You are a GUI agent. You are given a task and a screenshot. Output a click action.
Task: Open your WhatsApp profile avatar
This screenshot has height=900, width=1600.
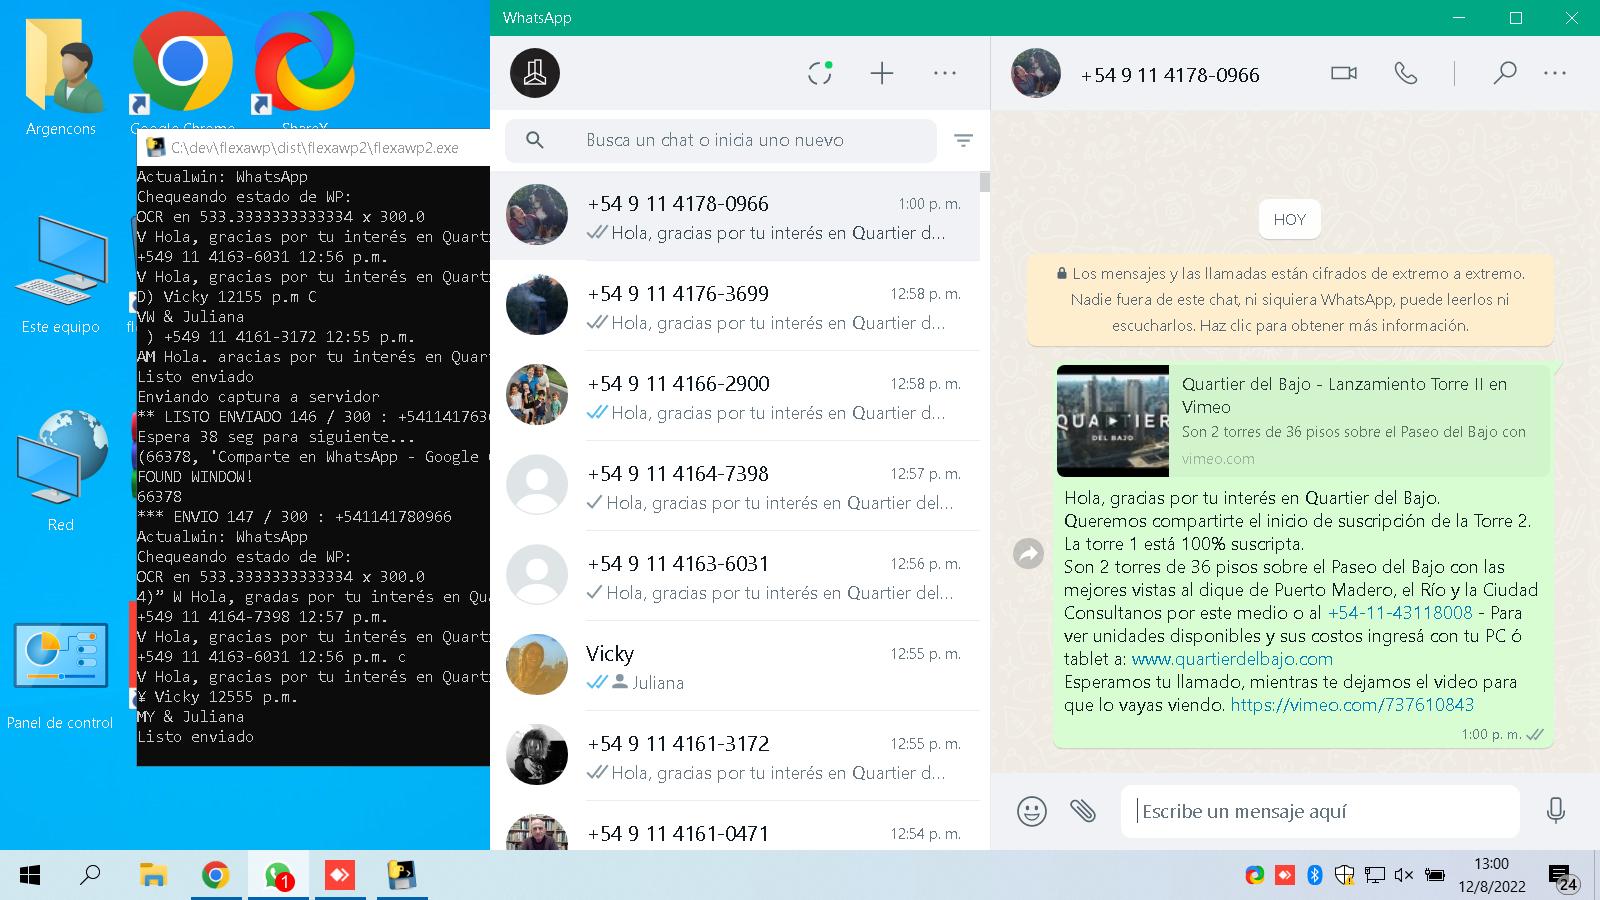coord(535,73)
